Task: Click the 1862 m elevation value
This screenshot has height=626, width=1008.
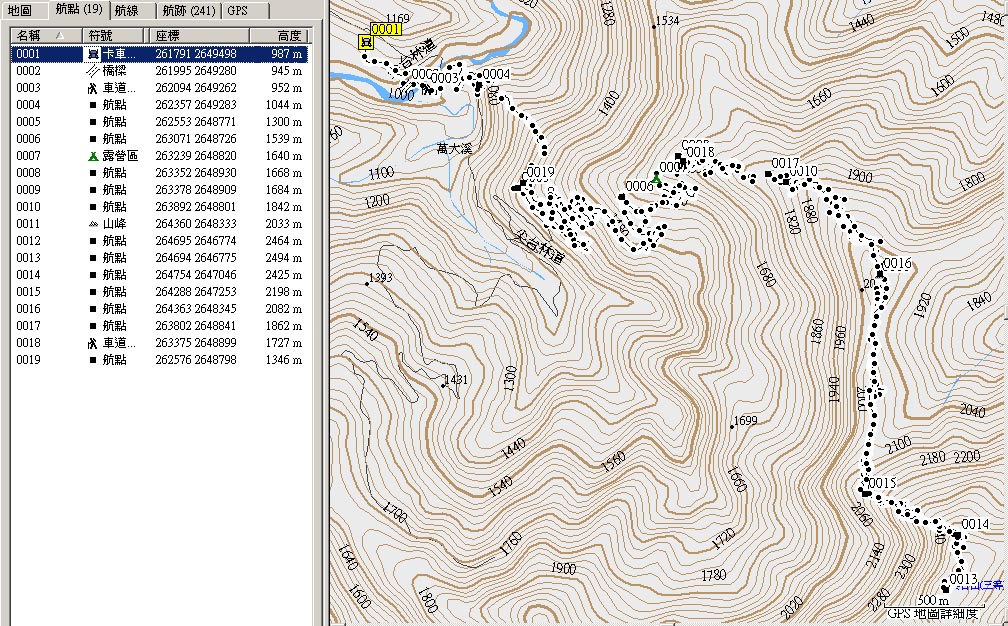Action: tap(284, 326)
